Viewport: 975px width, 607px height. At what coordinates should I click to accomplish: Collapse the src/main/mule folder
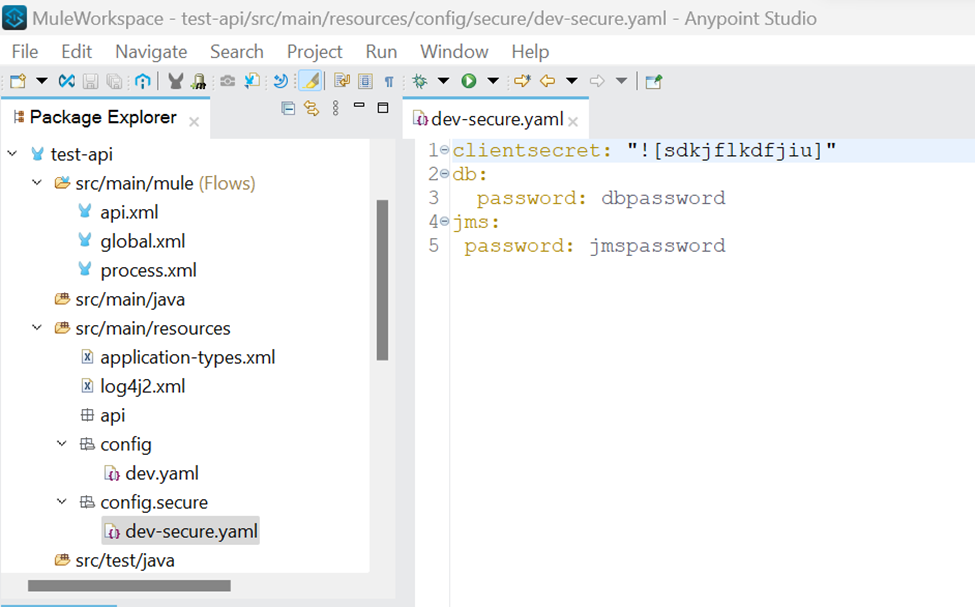[x=37, y=184]
